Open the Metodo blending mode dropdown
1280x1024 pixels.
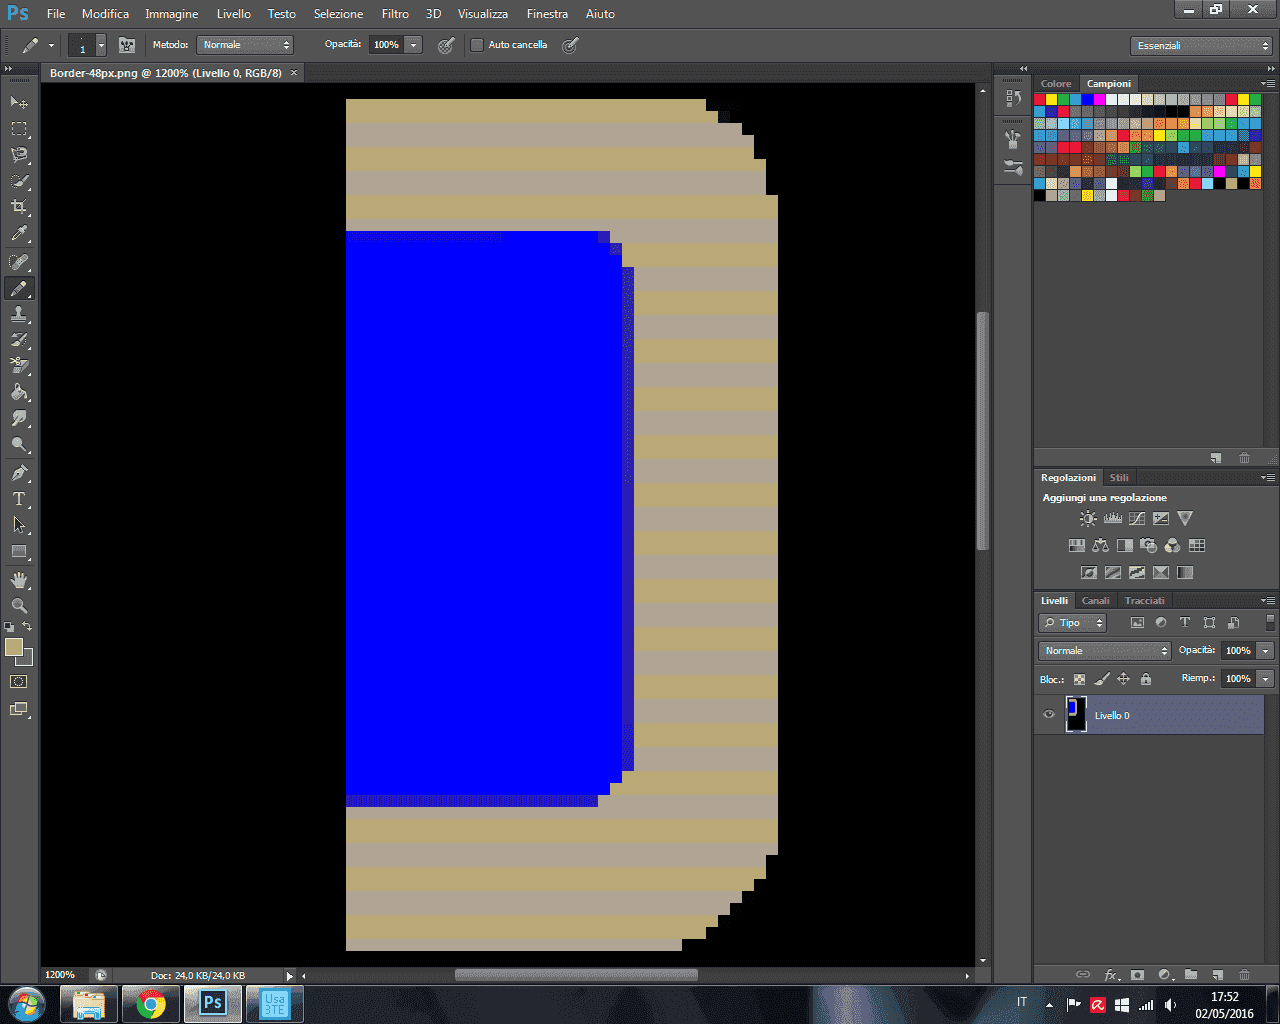pyautogui.click(x=245, y=45)
